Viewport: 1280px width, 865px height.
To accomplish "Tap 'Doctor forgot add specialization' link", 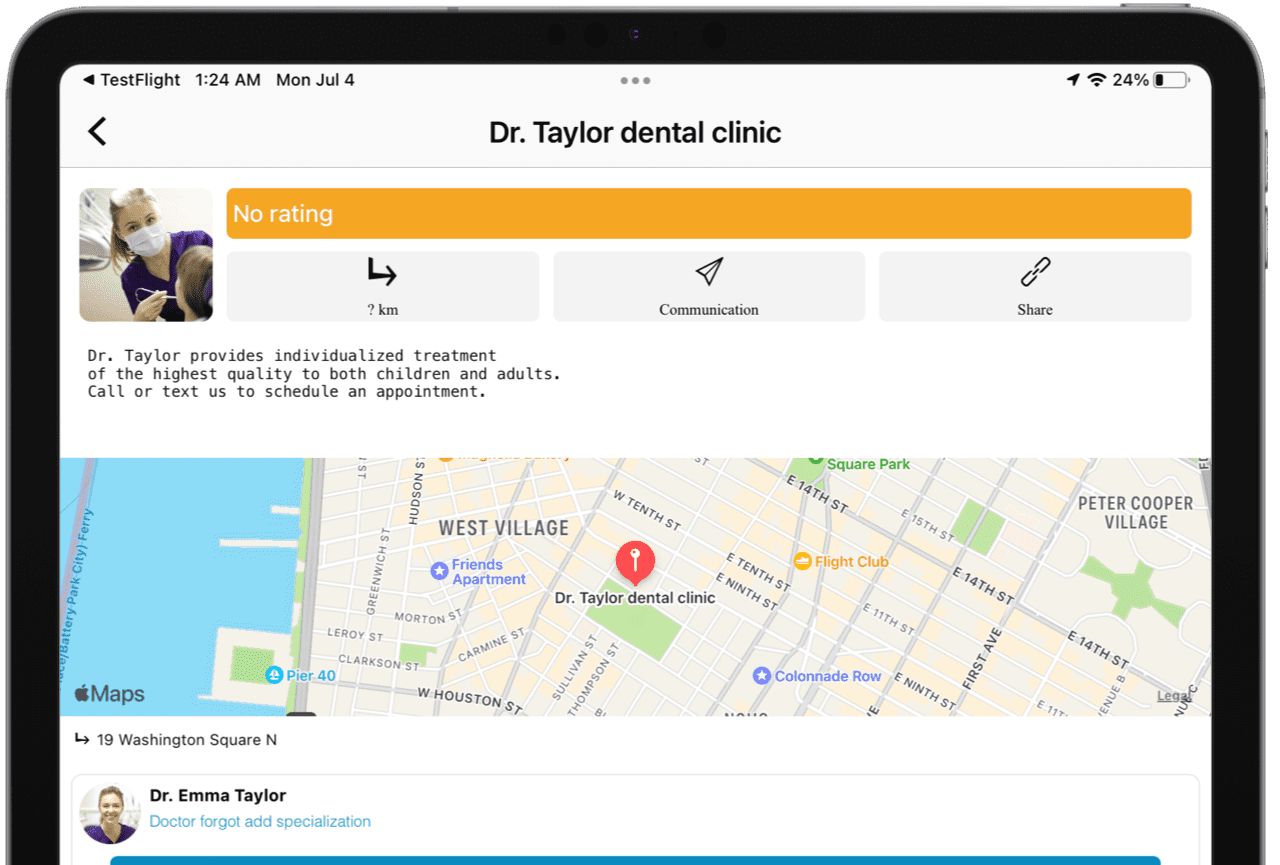I will pos(260,821).
